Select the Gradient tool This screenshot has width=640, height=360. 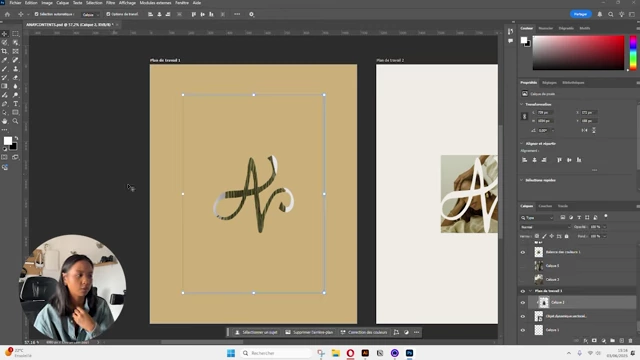tap(4, 87)
